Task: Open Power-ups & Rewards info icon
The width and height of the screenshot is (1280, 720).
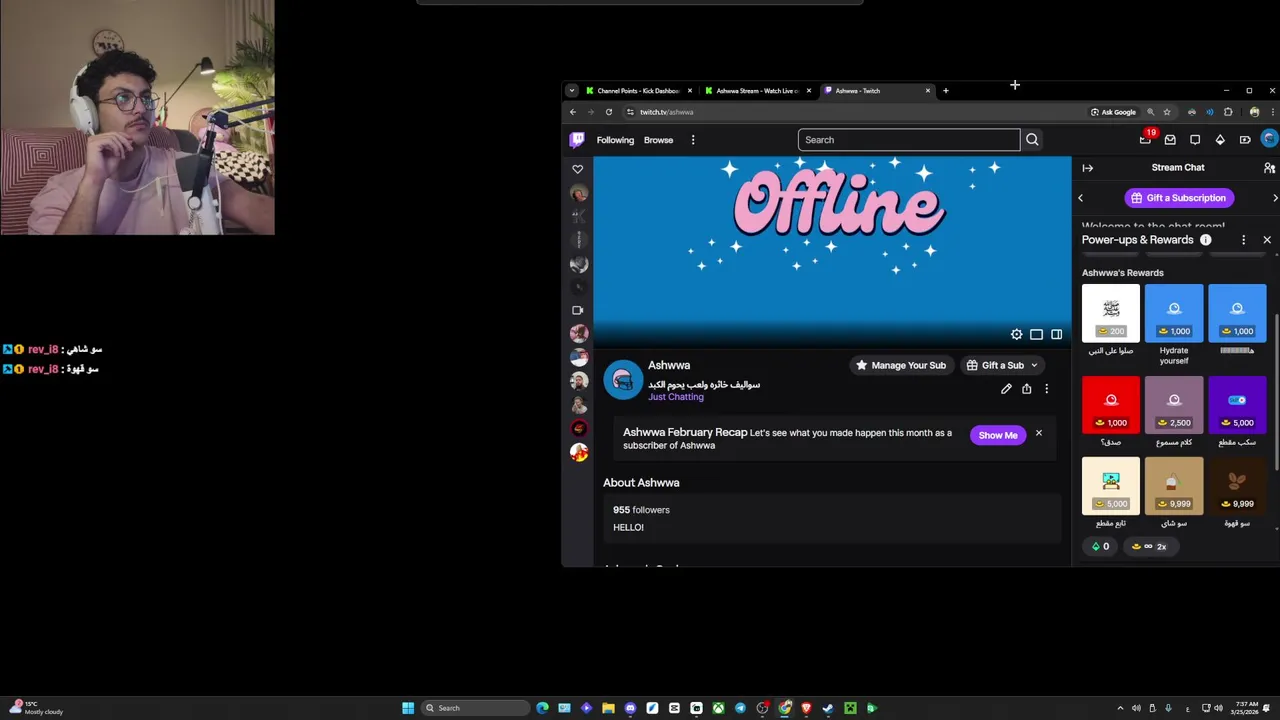Action: tap(1205, 240)
